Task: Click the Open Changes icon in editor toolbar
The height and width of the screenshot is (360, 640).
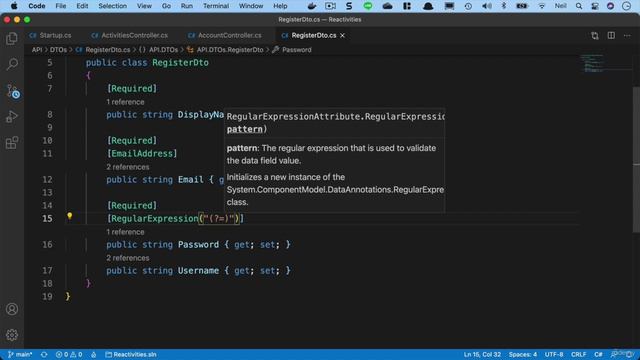Action: click(x=595, y=36)
